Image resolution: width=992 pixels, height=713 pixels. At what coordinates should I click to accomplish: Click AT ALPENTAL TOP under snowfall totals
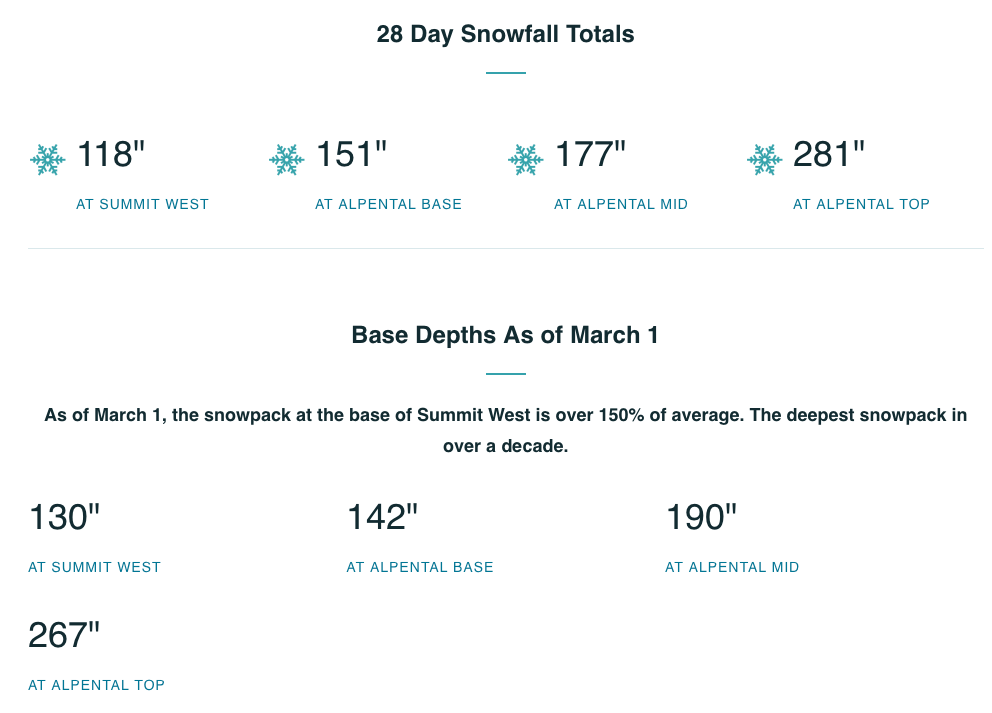861,204
